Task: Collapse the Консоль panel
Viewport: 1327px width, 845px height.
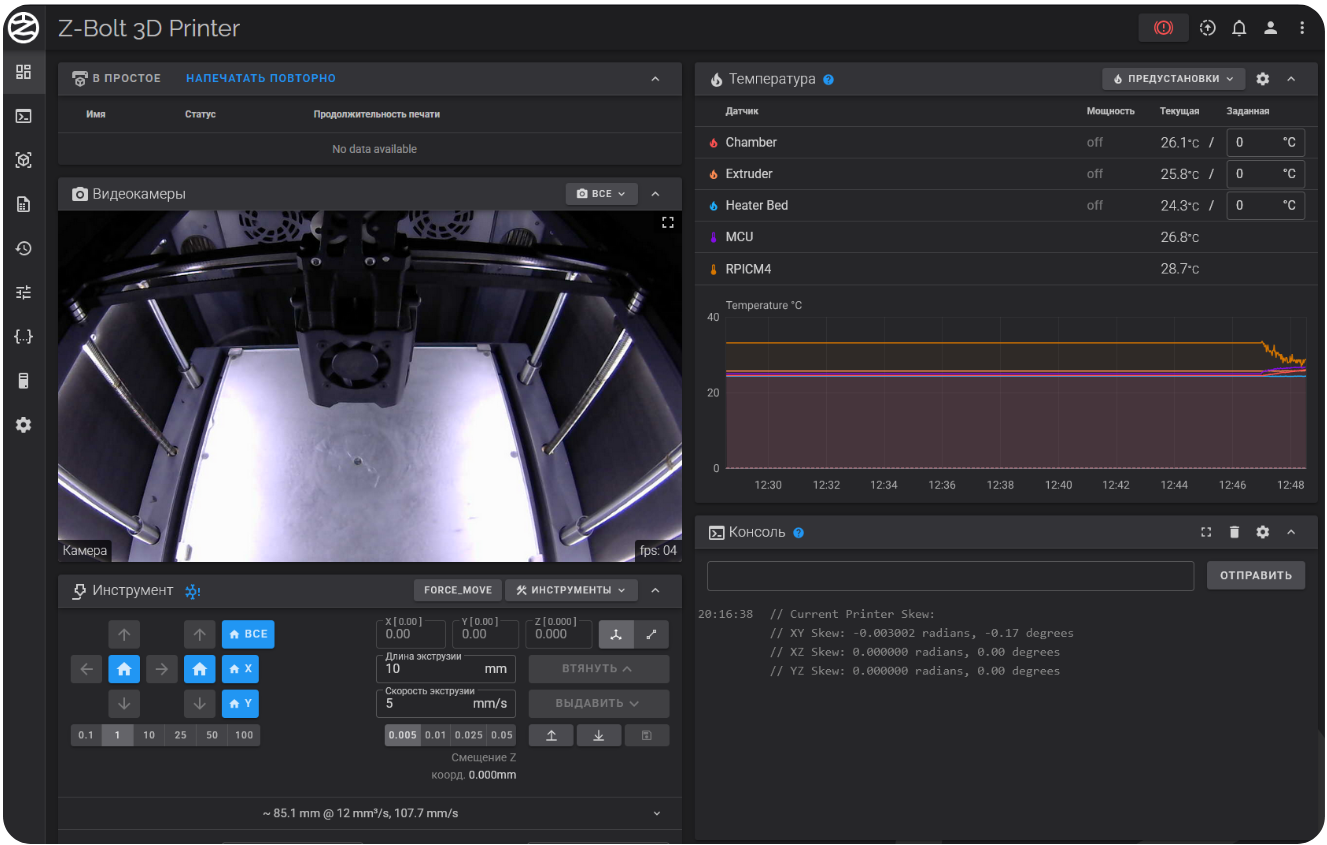Action: coord(1291,532)
